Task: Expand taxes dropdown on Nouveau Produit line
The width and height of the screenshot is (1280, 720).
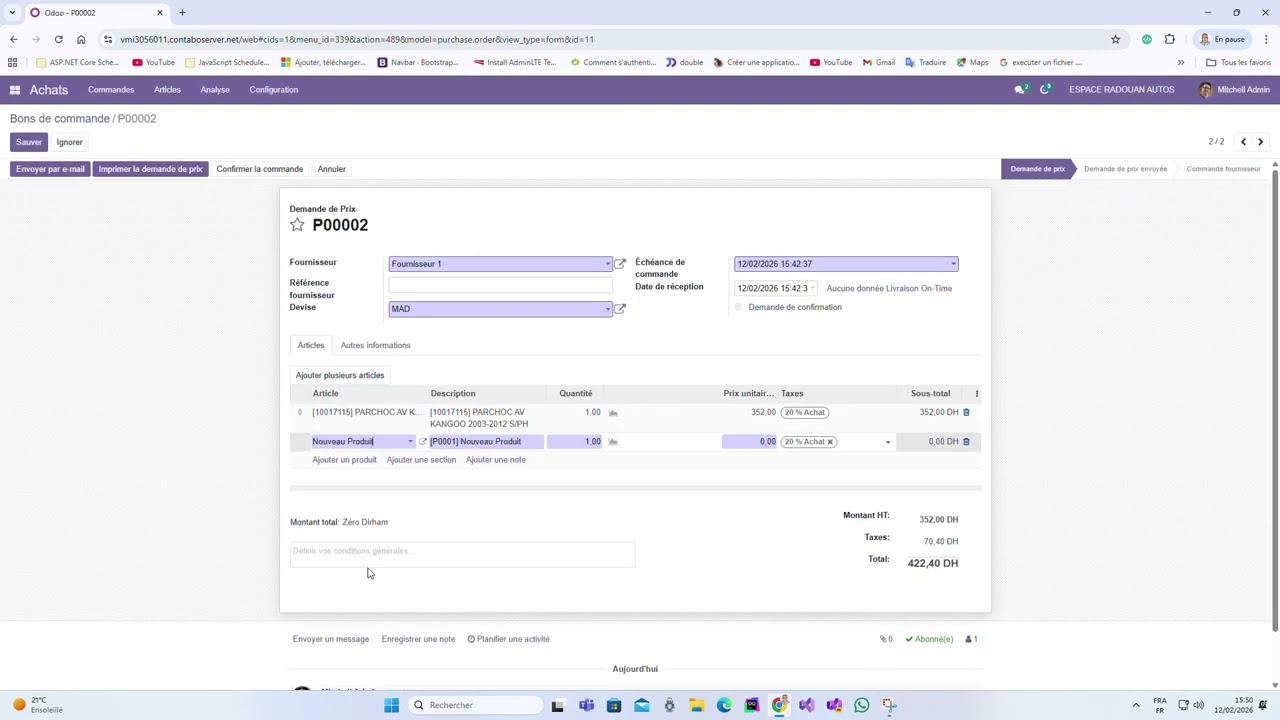Action: pos(887,441)
